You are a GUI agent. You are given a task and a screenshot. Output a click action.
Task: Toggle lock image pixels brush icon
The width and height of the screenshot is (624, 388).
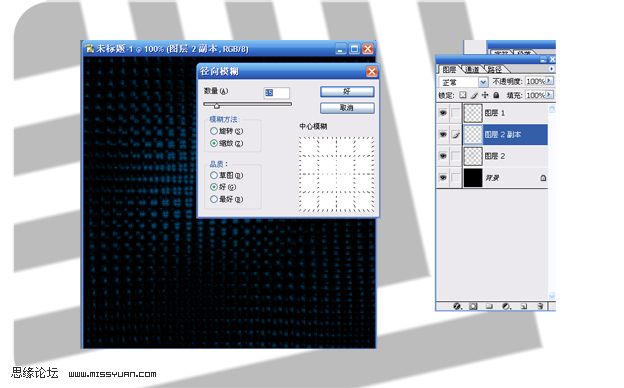pyautogui.click(x=474, y=95)
